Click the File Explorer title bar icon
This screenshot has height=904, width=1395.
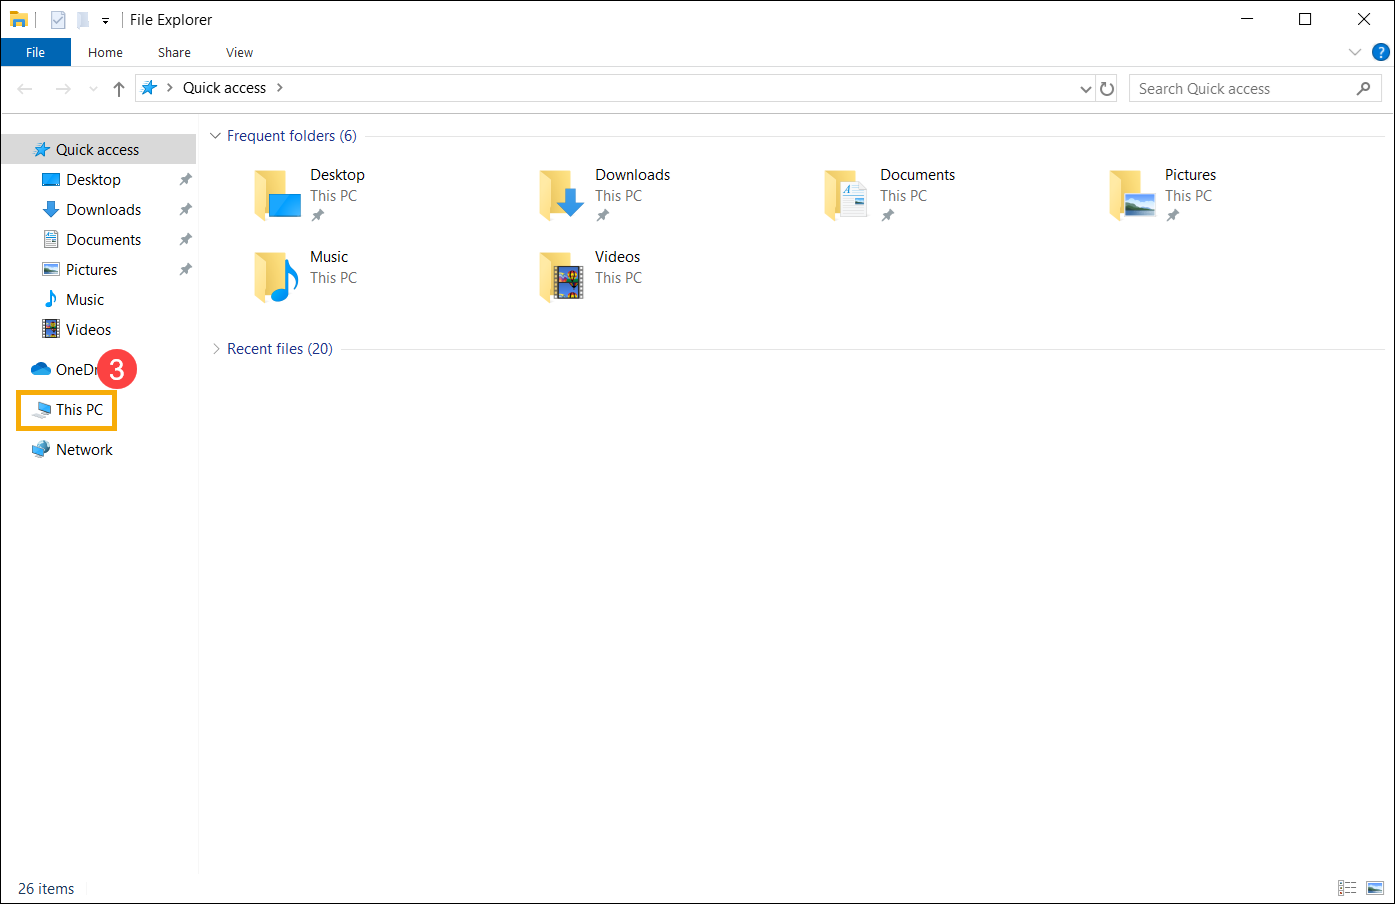click(18, 19)
